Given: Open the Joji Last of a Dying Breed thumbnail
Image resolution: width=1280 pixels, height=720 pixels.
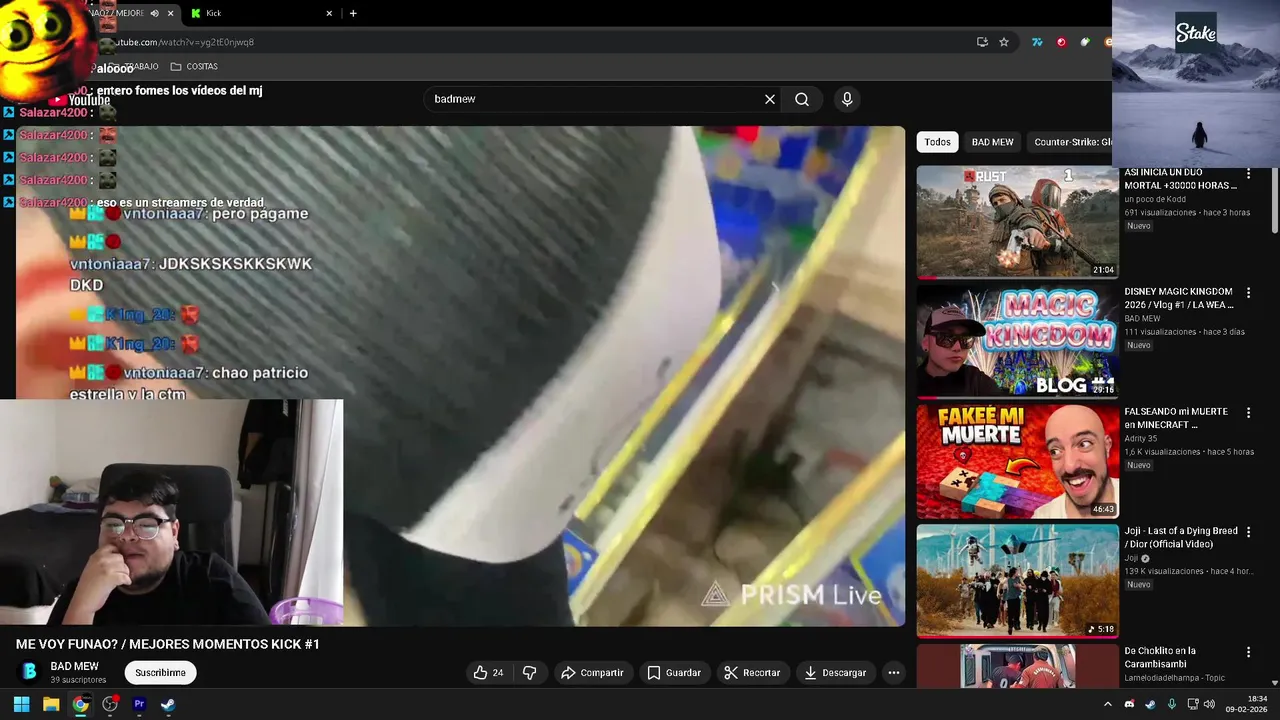Looking at the screenshot, I should 1017,581.
